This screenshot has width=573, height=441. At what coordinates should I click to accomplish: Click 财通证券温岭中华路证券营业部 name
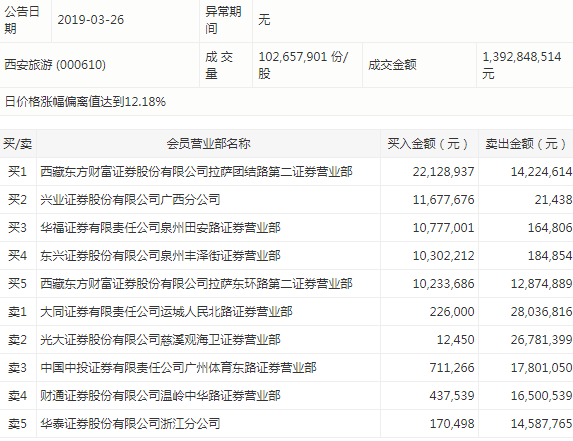click(x=160, y=396)
